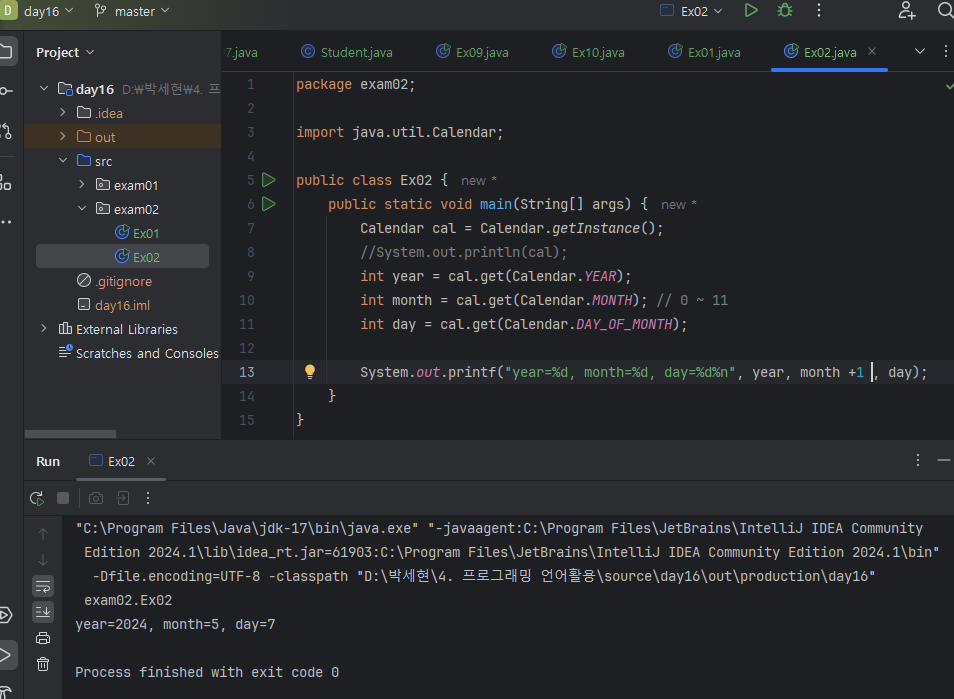954x699 pixels.
Task: Start debugging with the bug icon
Action: pyautogui.click(x=785, y=10)
